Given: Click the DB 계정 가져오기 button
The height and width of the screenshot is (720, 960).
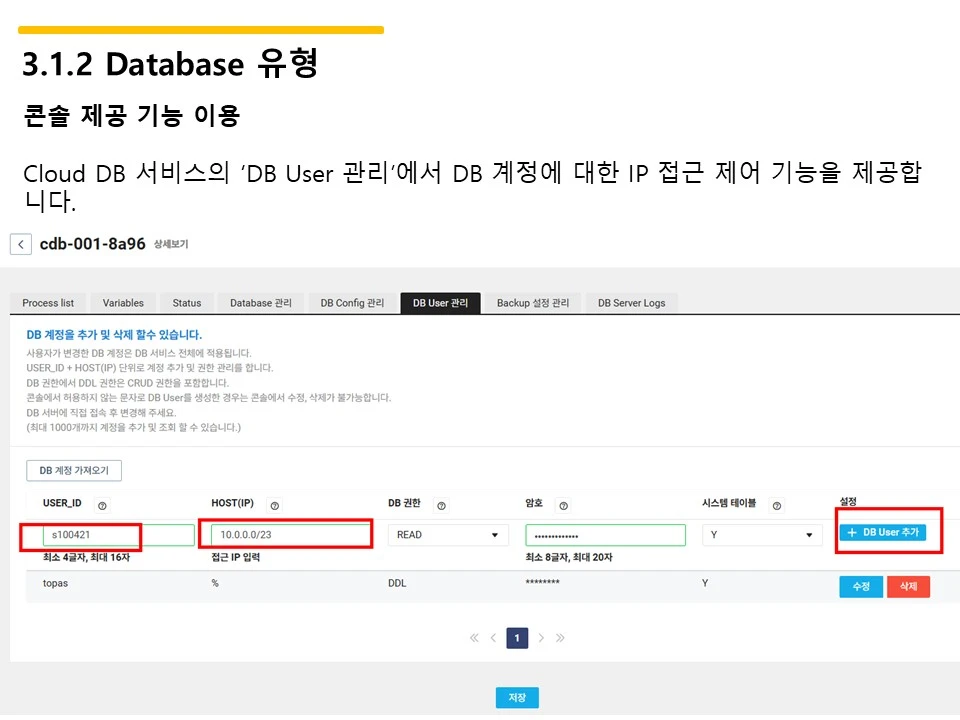Looking at the screenshot, I should pyautogui.click(x=74, y=469).
